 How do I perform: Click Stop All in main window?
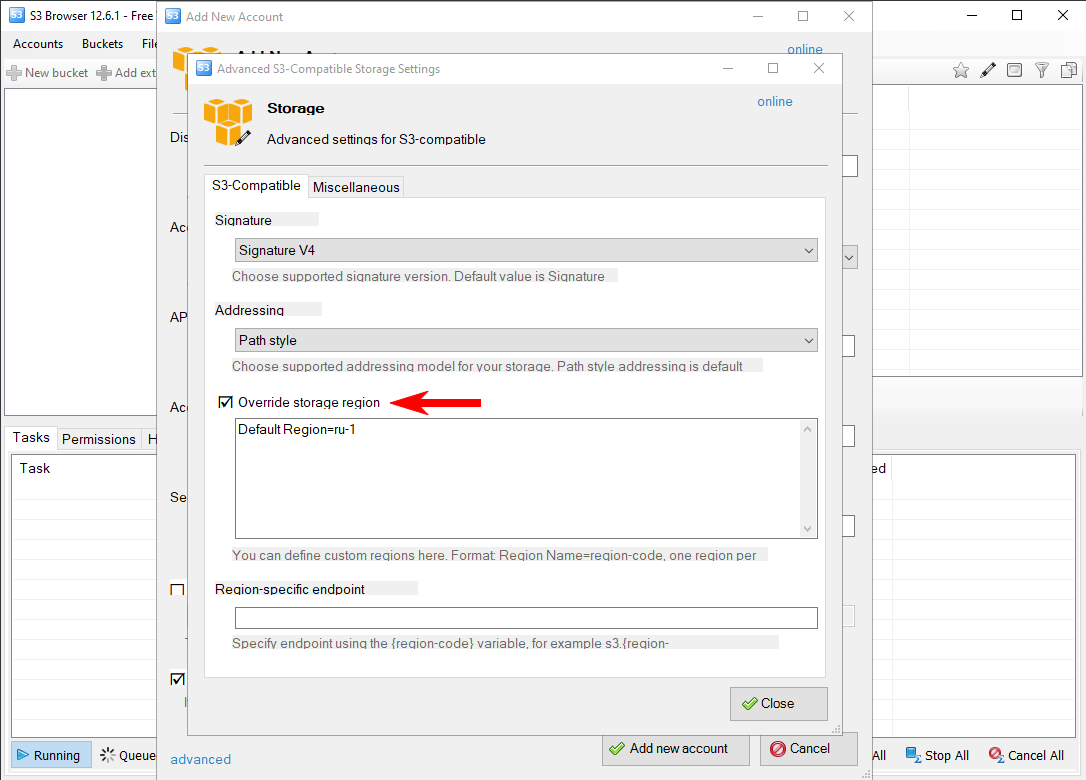pyautogui.click(x=937, y=755)
